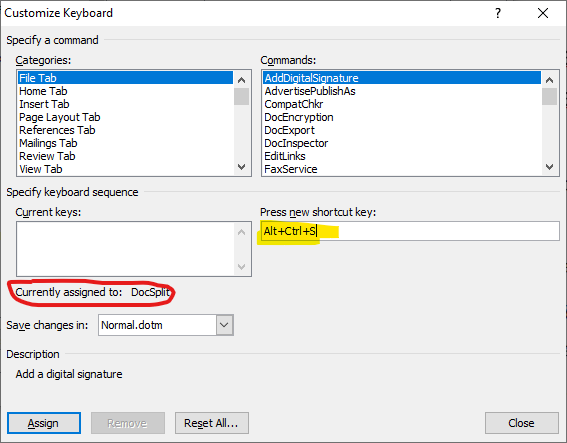
Task: Select Home Tab category
Action: pos(125,91)
